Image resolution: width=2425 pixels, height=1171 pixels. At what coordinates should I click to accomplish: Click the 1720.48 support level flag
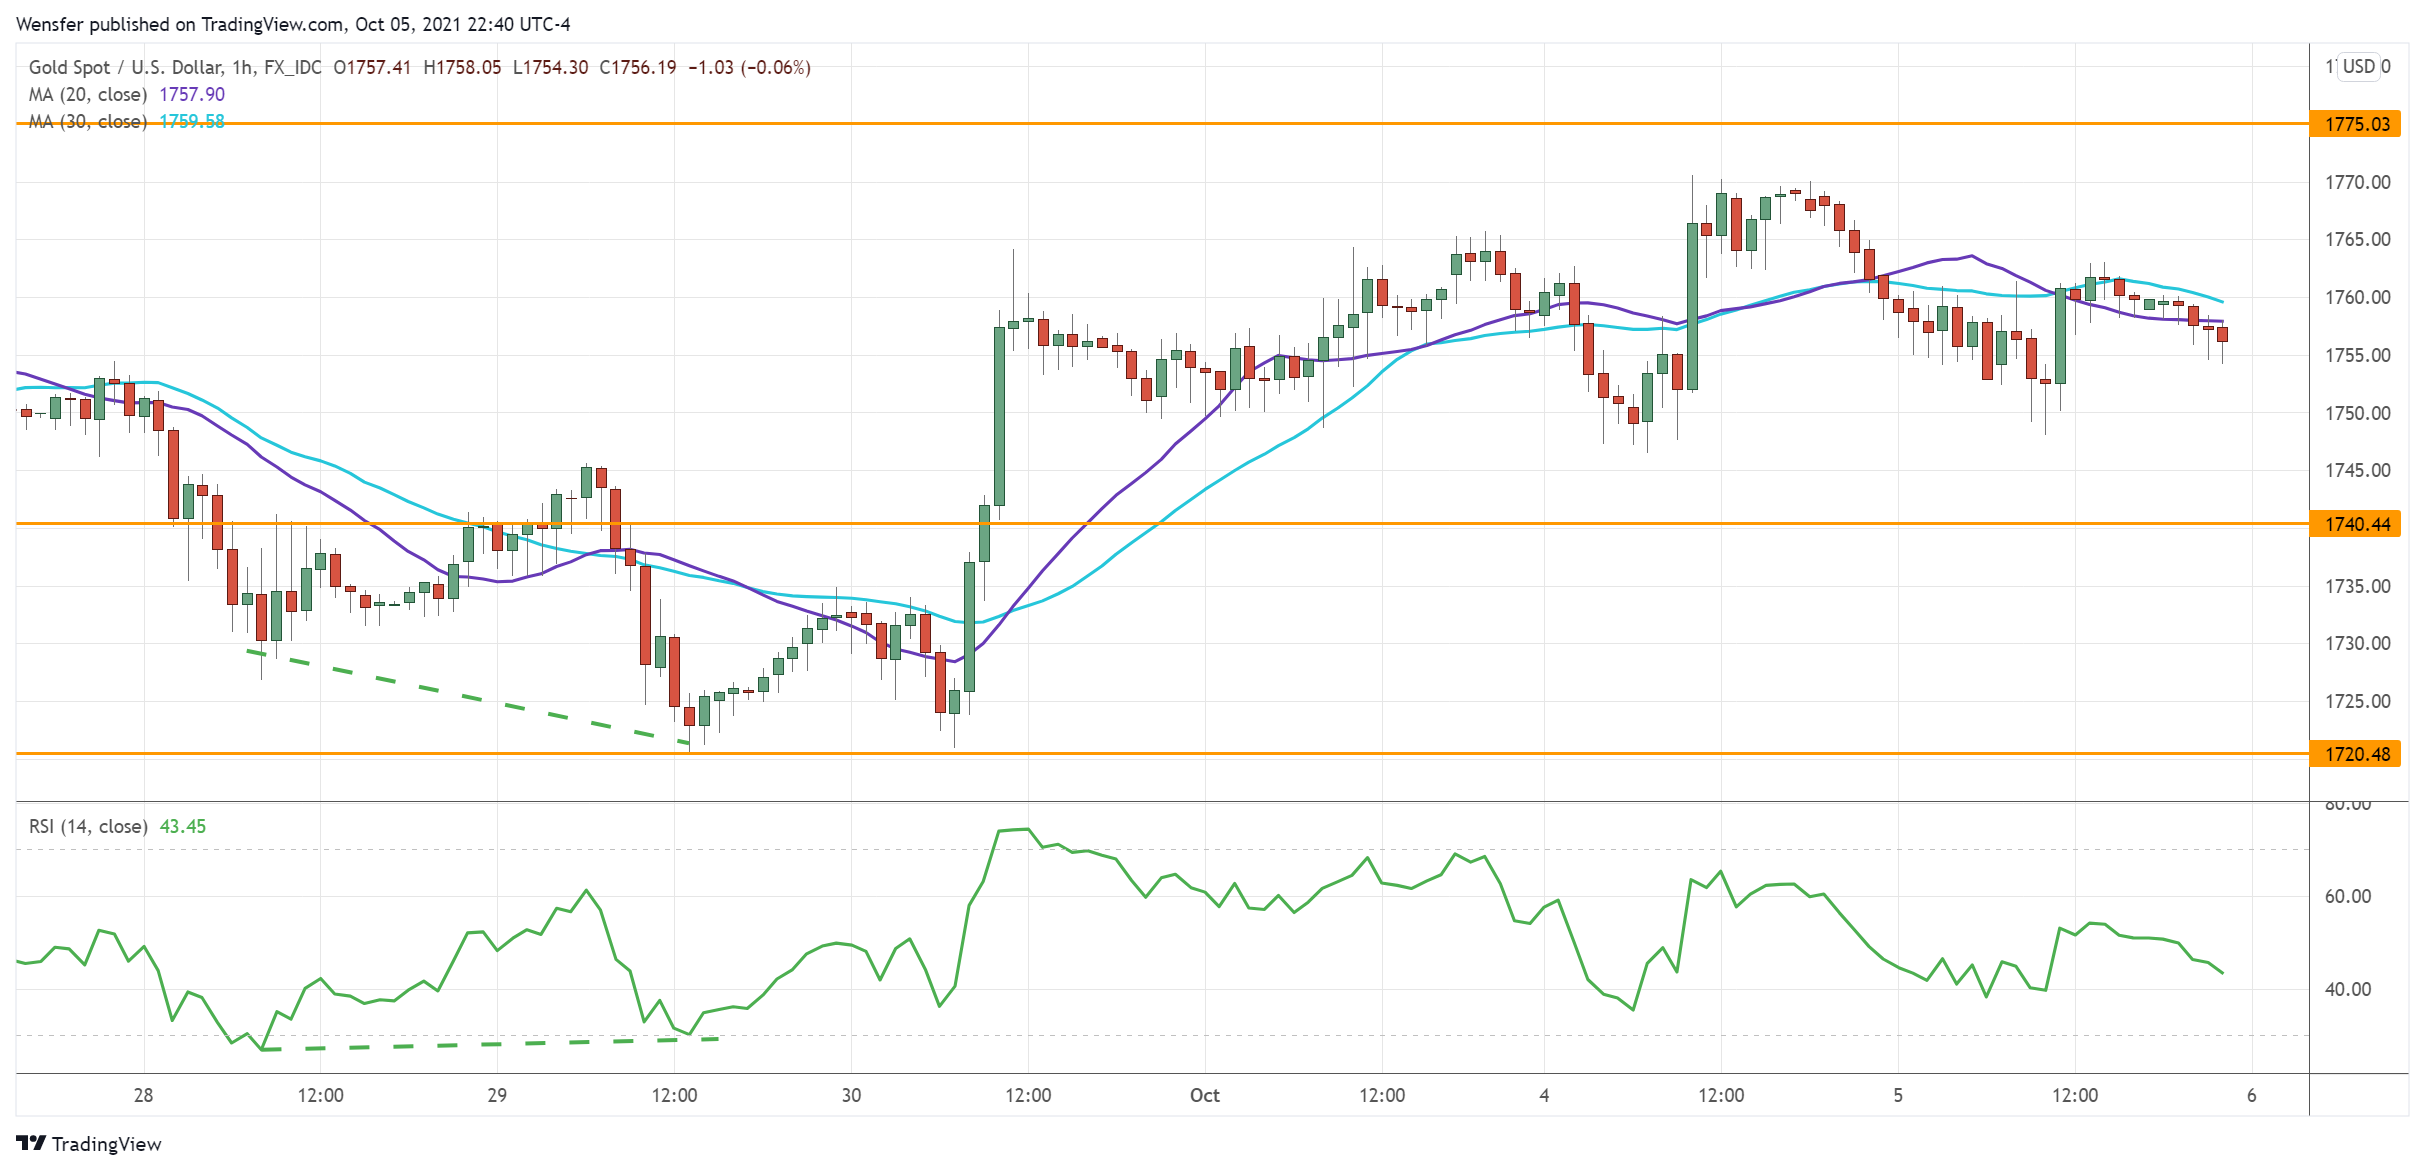2358,755
